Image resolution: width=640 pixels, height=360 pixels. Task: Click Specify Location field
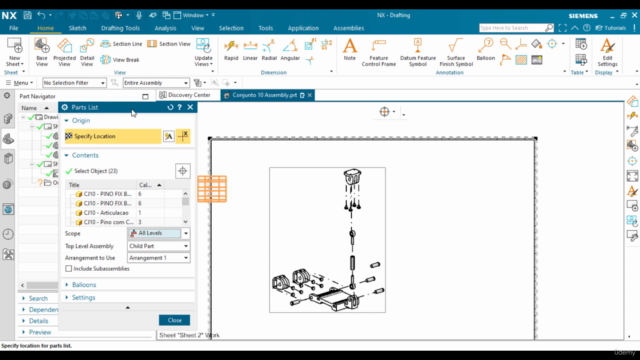(113, 136)
